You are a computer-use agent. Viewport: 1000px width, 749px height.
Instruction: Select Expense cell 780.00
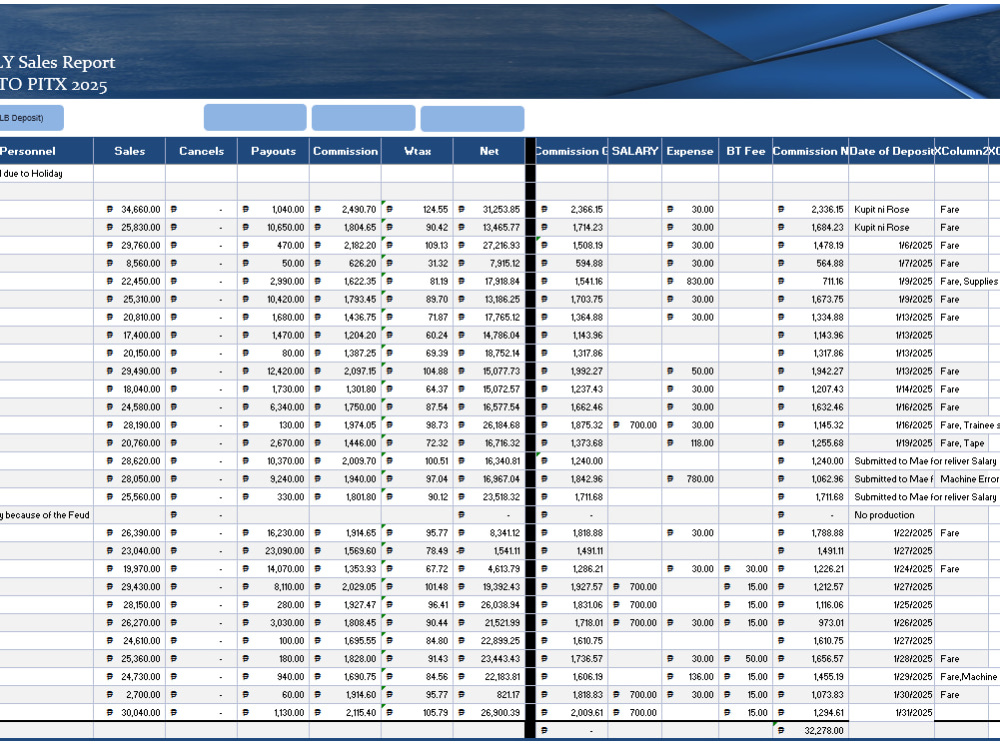[690, 479]
